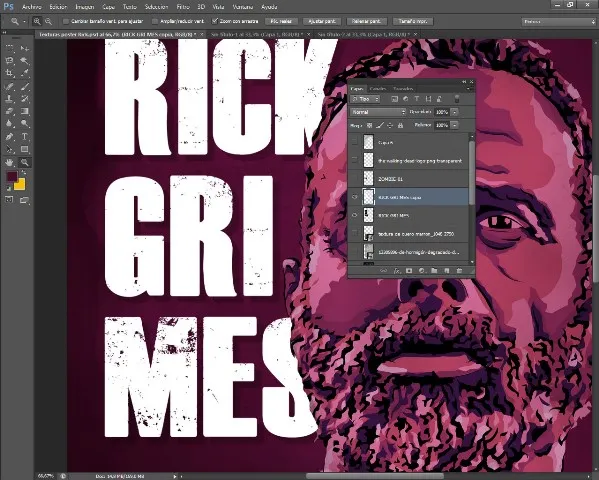599x480 pixels.
Task: Enable Cambiar tamaño vent. para ajustar checkbox
Action: (66, 21)
